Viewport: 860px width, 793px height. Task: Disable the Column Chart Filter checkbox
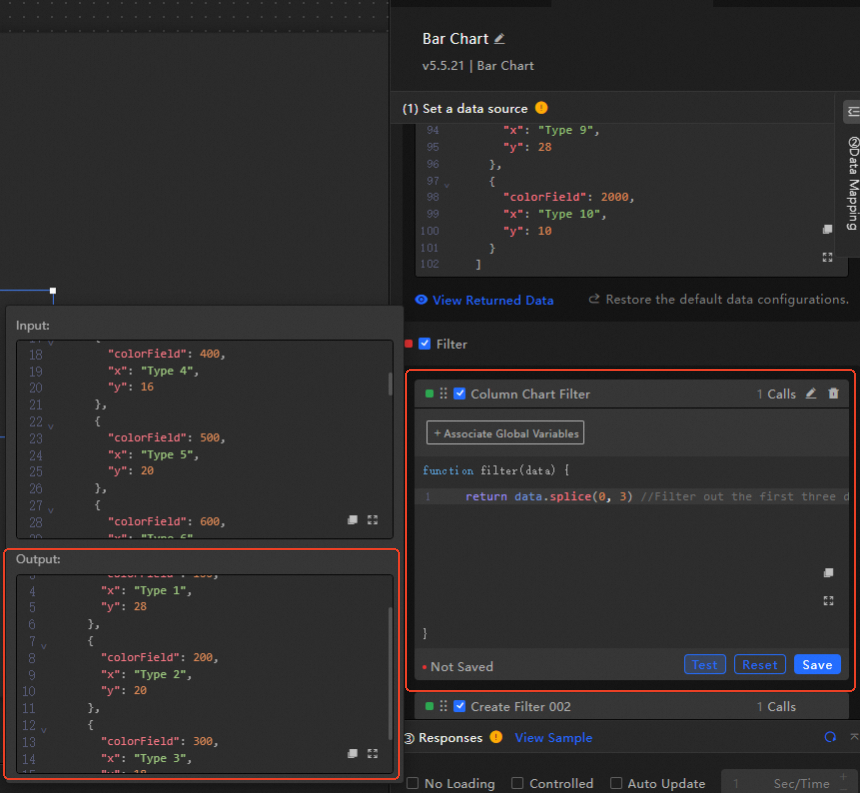[460, 394]
